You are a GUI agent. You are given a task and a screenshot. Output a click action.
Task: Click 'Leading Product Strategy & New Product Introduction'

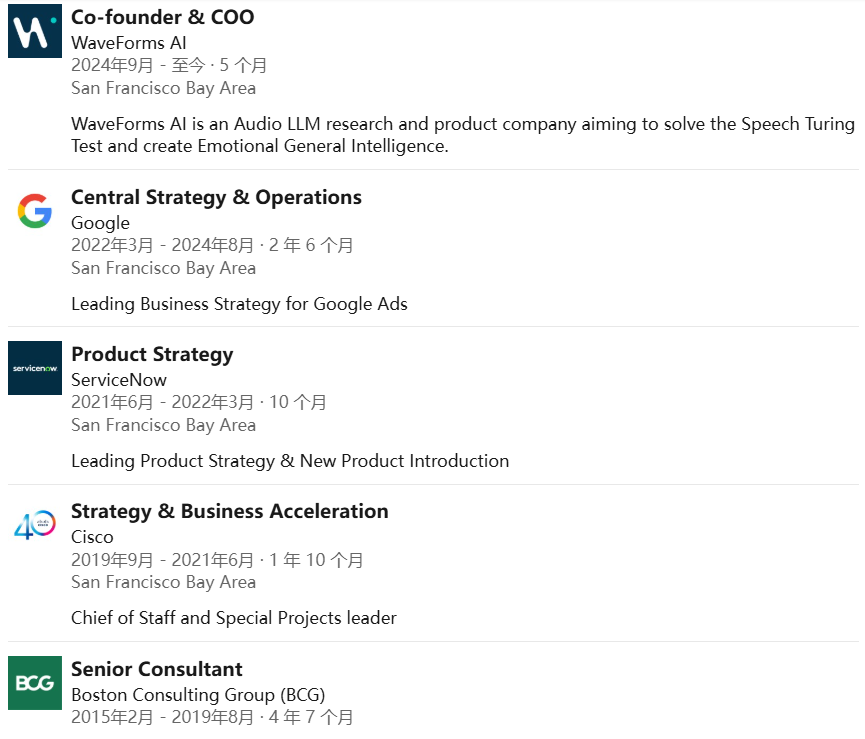pos(290,461)
